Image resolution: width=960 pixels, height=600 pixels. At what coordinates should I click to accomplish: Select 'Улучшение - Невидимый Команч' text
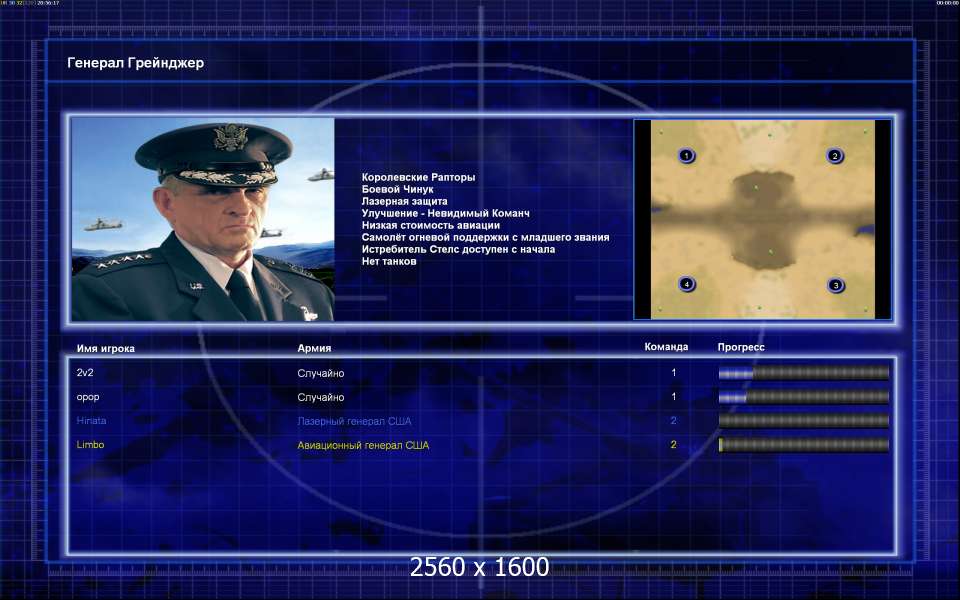pos(446,213)
